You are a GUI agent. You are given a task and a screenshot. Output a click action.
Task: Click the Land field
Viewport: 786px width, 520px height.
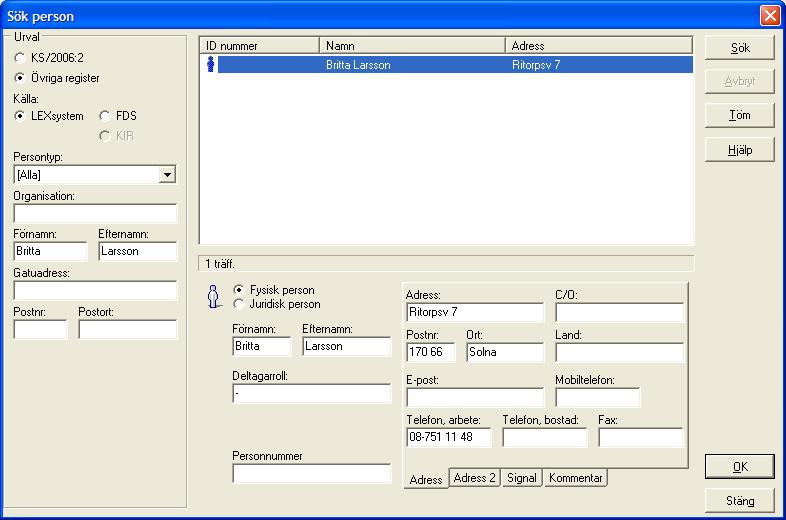[x=620, y=352]
